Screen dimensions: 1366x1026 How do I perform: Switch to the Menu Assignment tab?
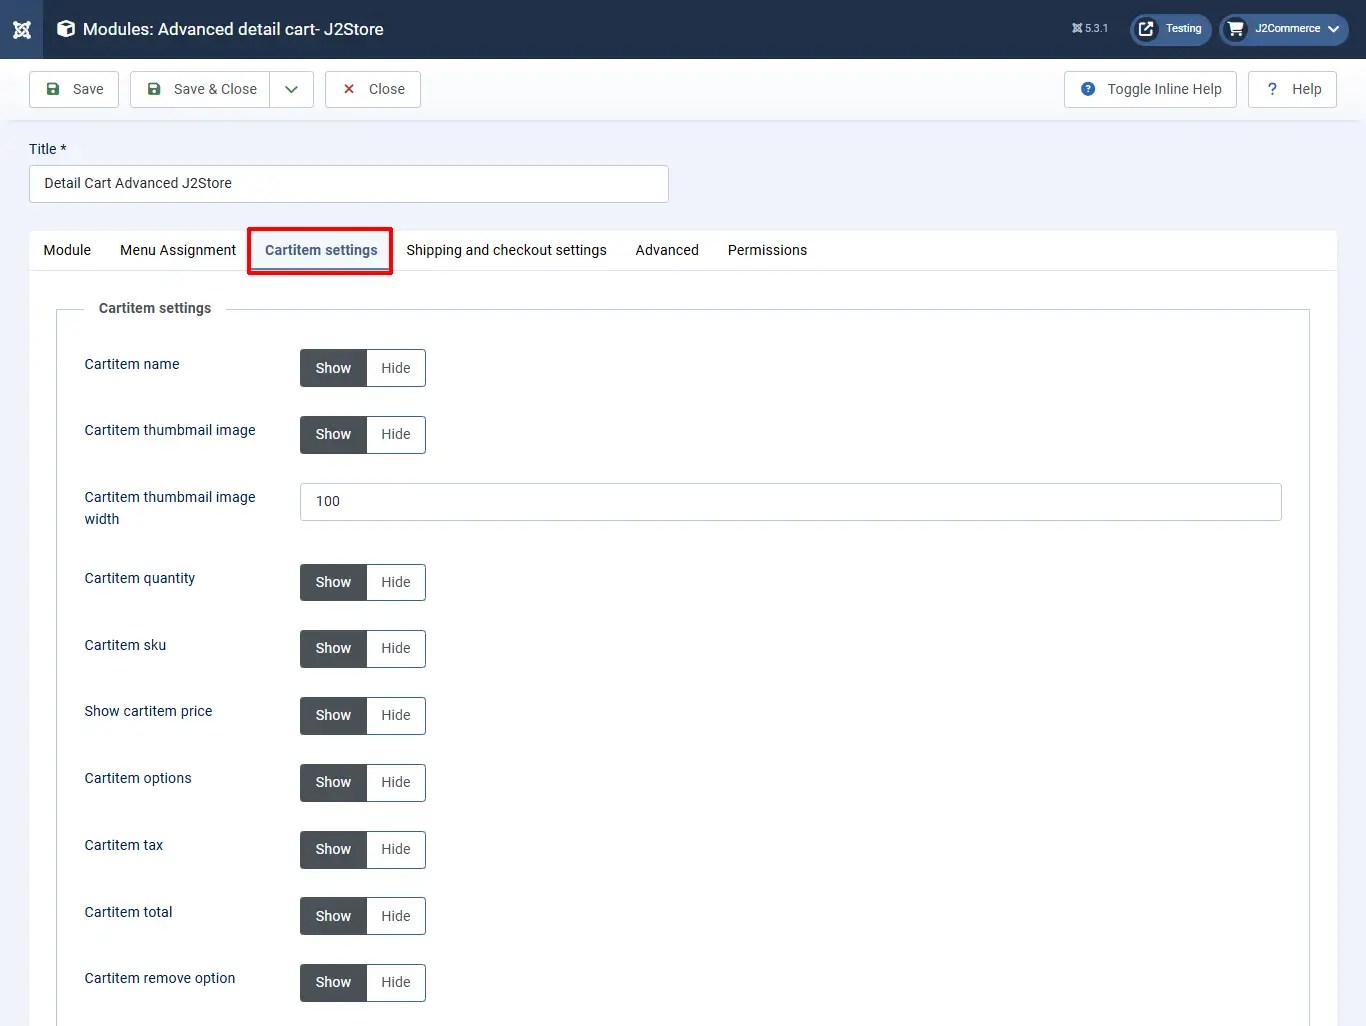click(x=178, y=250)
